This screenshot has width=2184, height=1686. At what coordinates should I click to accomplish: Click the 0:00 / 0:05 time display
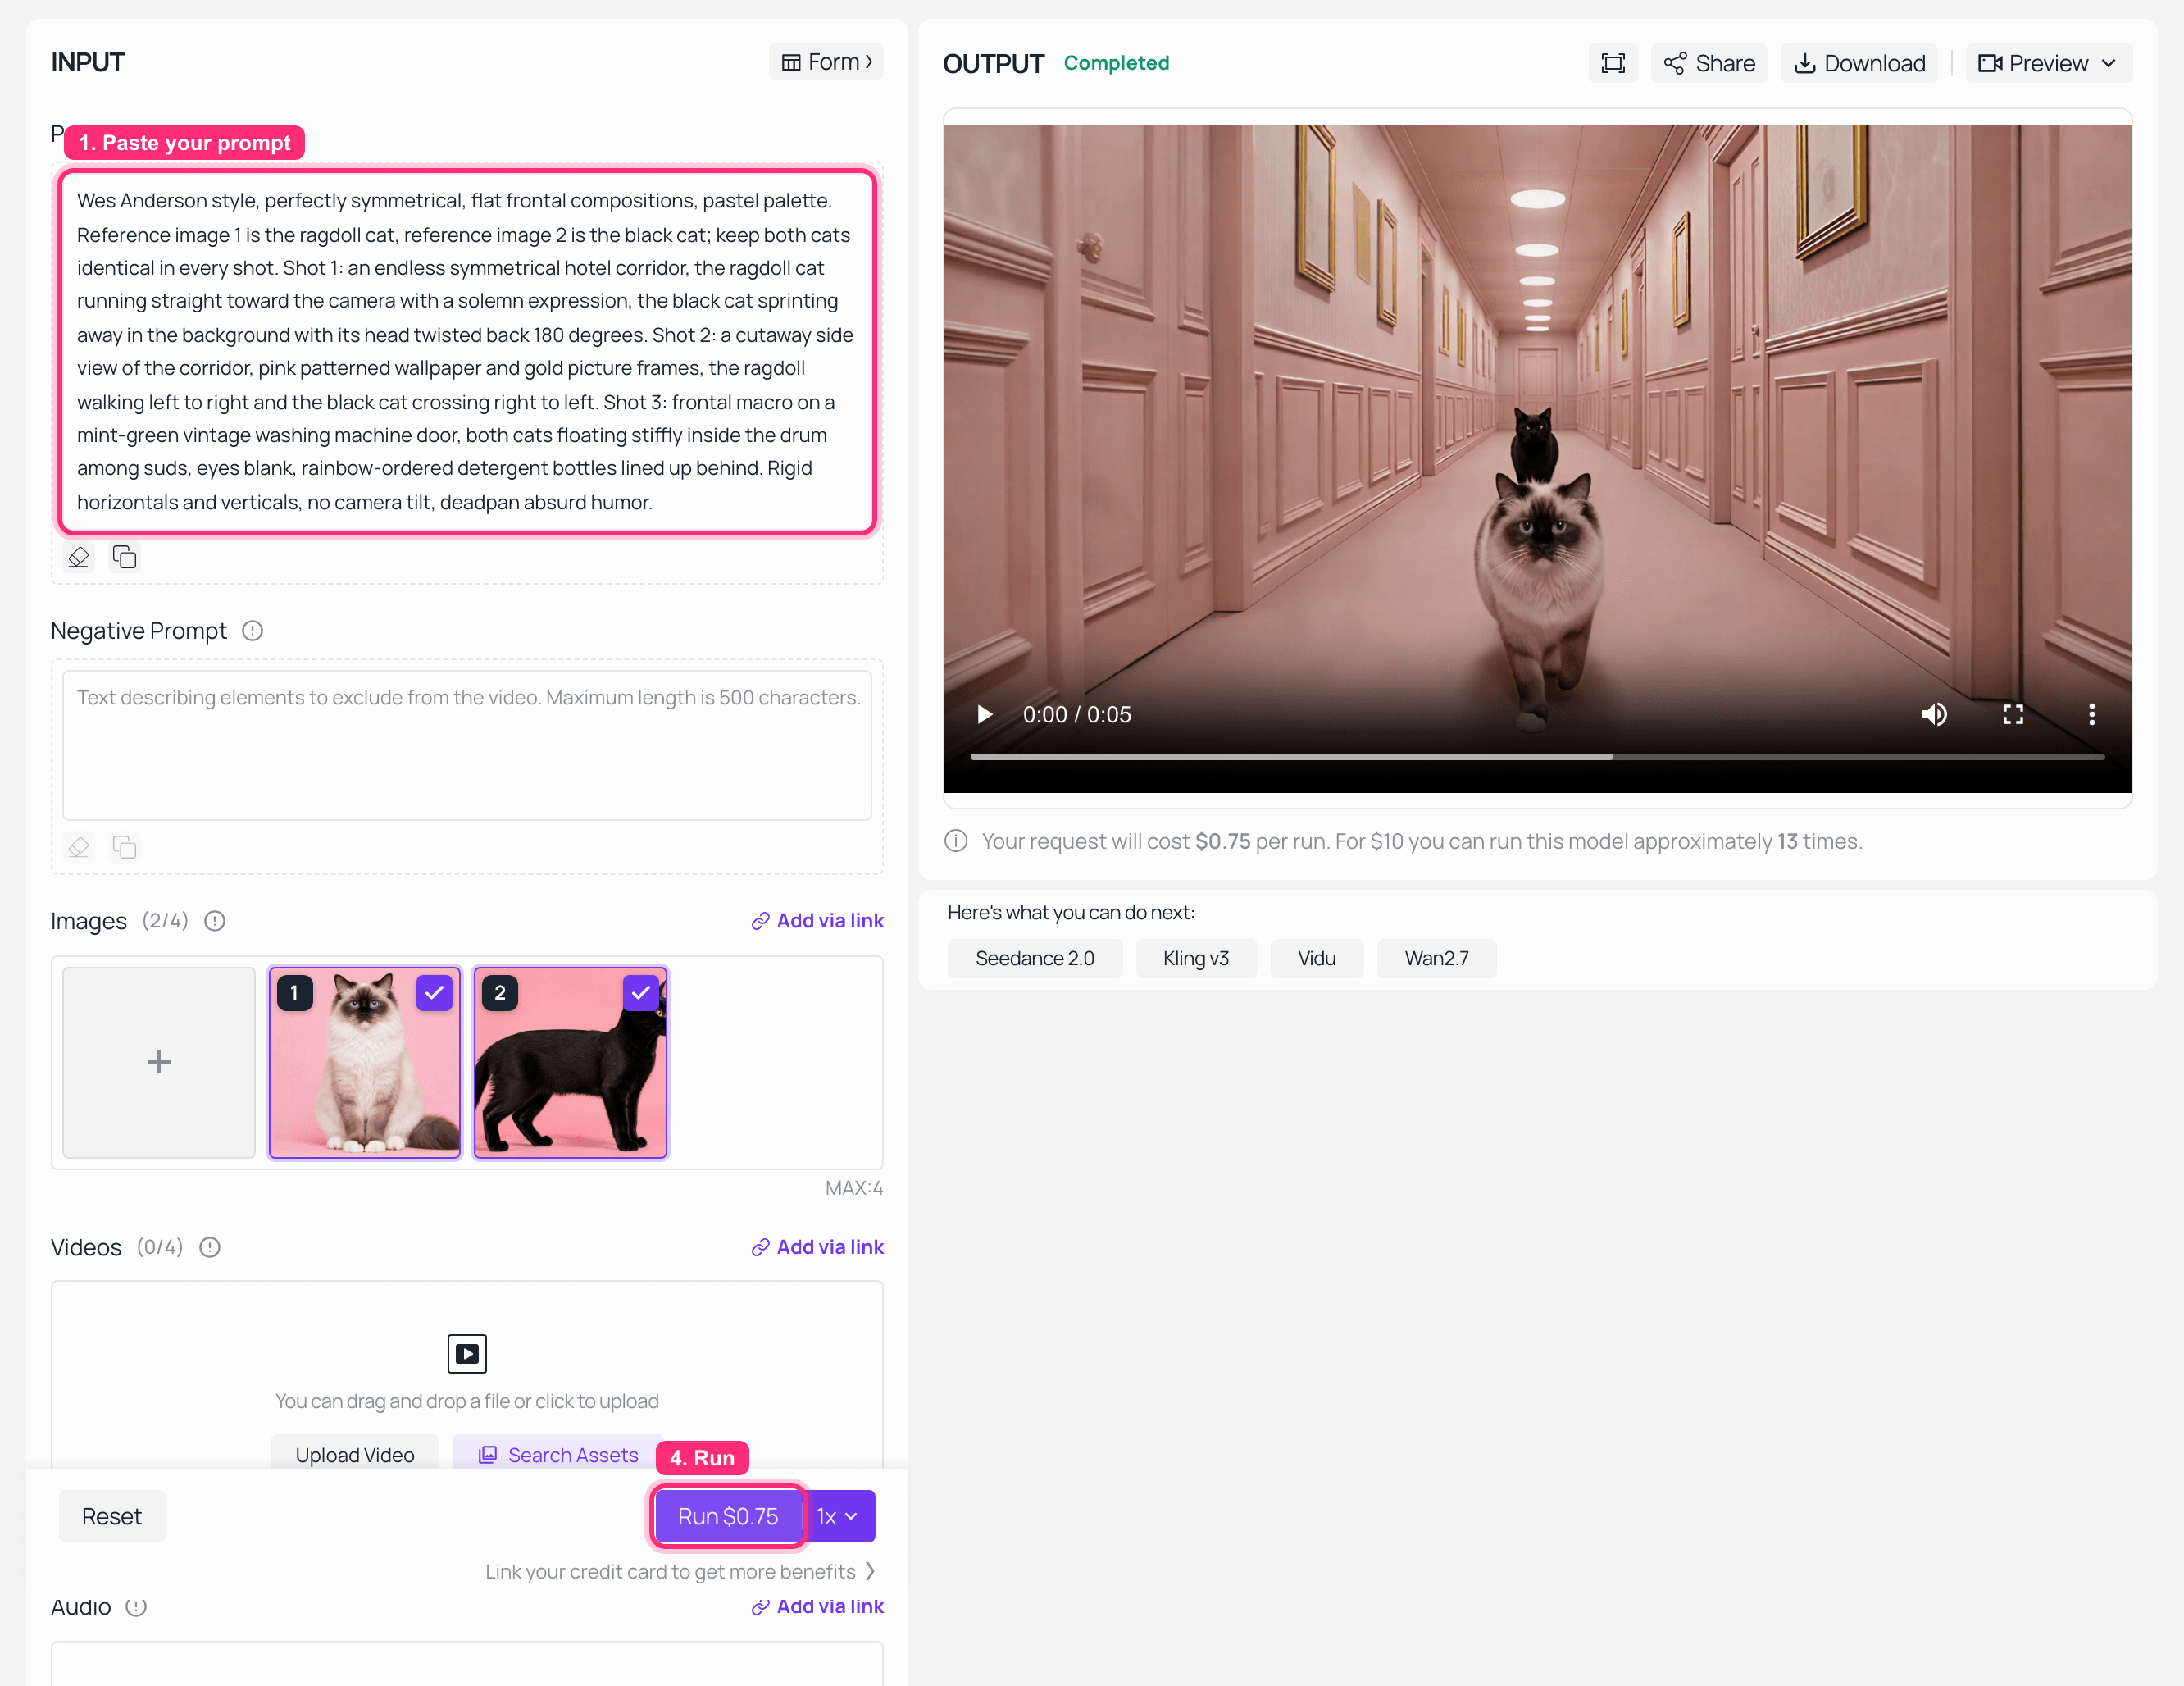[x=1077, y=714]
